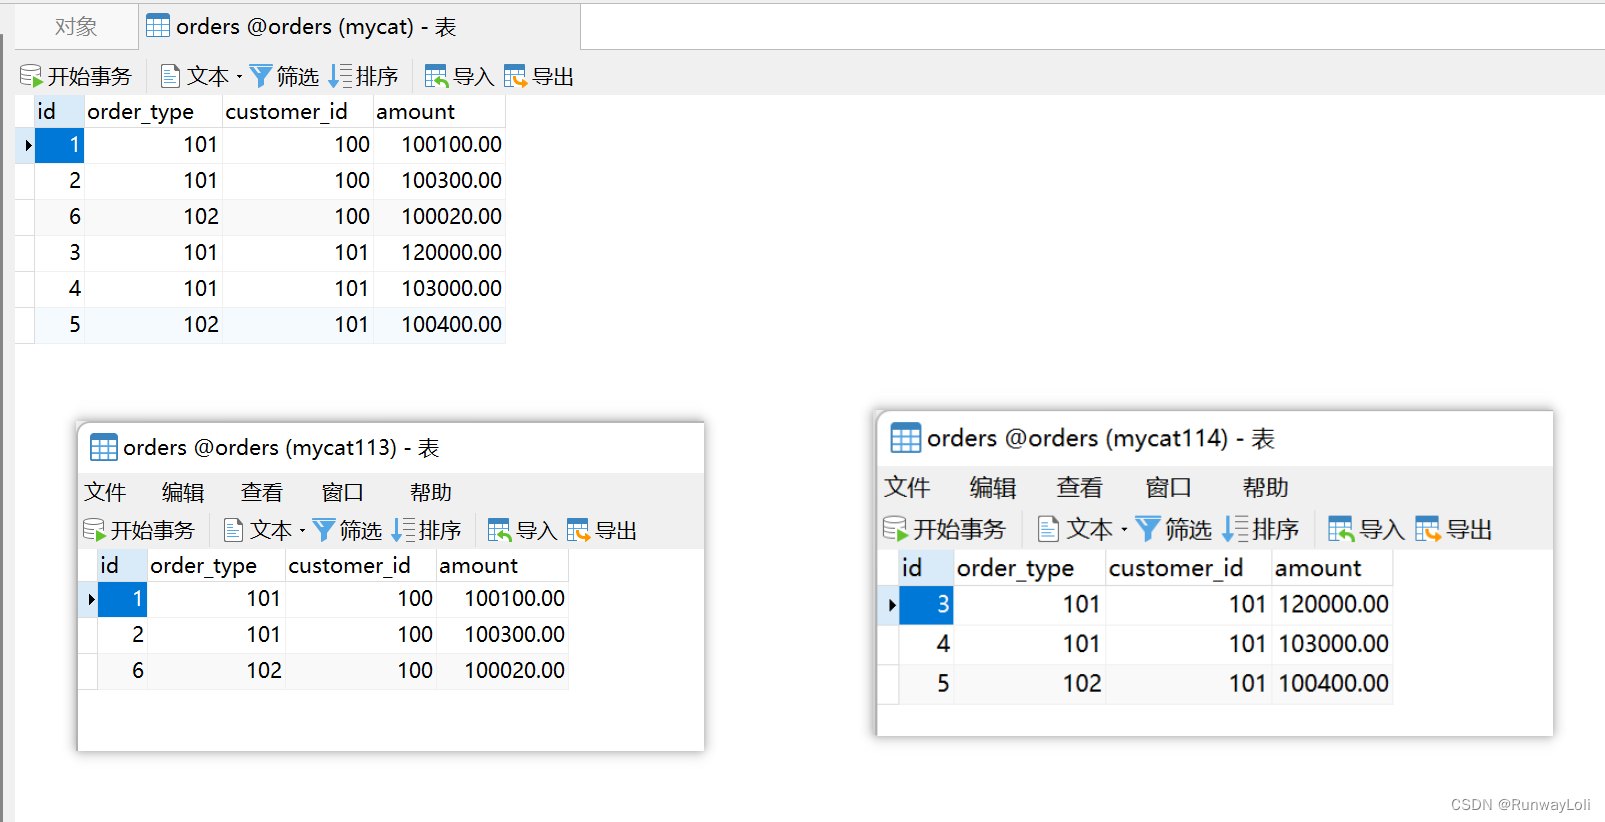Click 导出 export icon in main mycat toolbar
The image size is (1605, 822).
[x=515, y=76]
